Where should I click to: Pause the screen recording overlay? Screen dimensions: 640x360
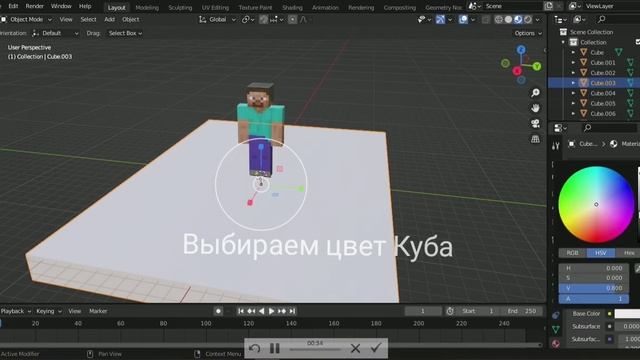pyautogui.click(x=275, y=348)
